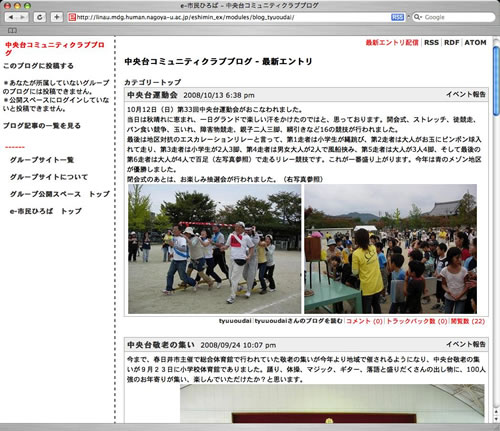Viewport: 500px width, 431px height.
Task: Open the tyuuoudai author link
Action: click(235, 321)
